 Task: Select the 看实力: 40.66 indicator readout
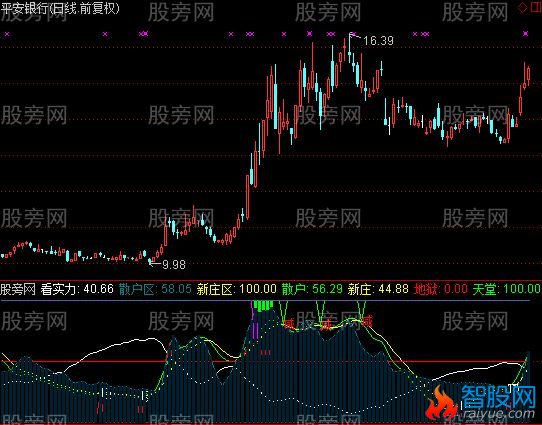(x=77, y=289)
